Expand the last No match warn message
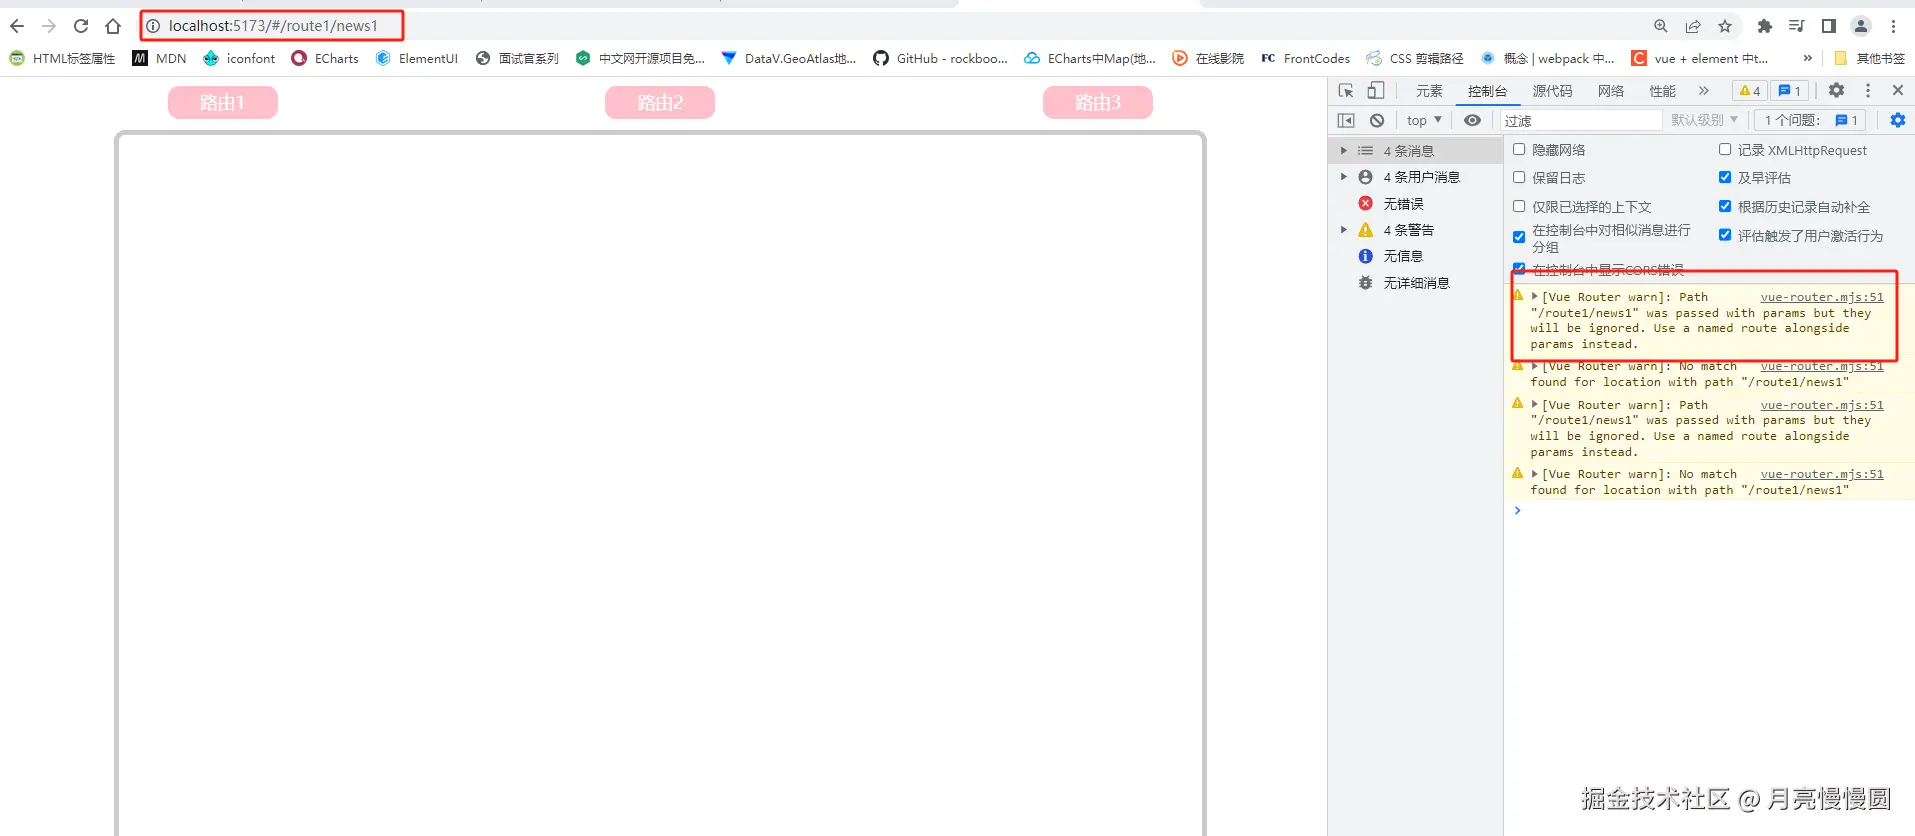Viewport: 1915px width, 836px height. click(1534, 474)
